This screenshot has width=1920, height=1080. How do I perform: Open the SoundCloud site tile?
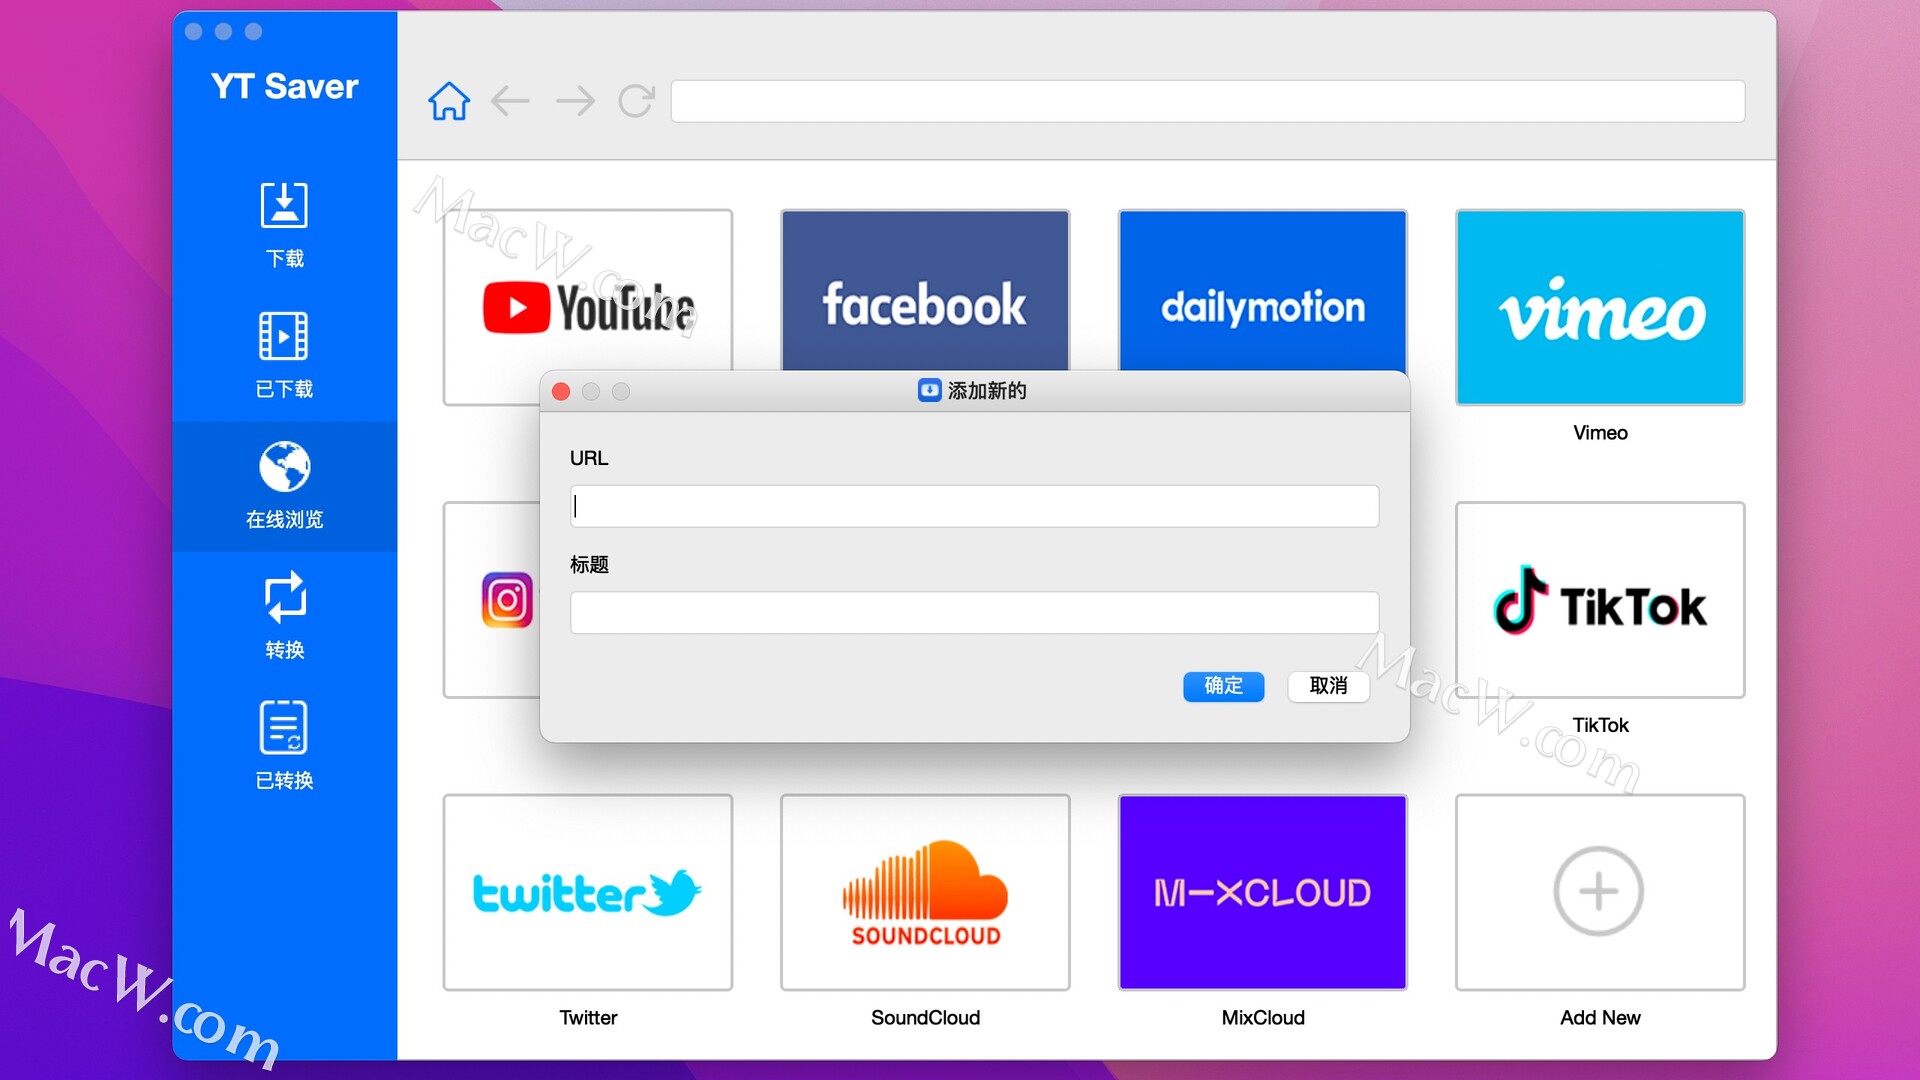925,892
